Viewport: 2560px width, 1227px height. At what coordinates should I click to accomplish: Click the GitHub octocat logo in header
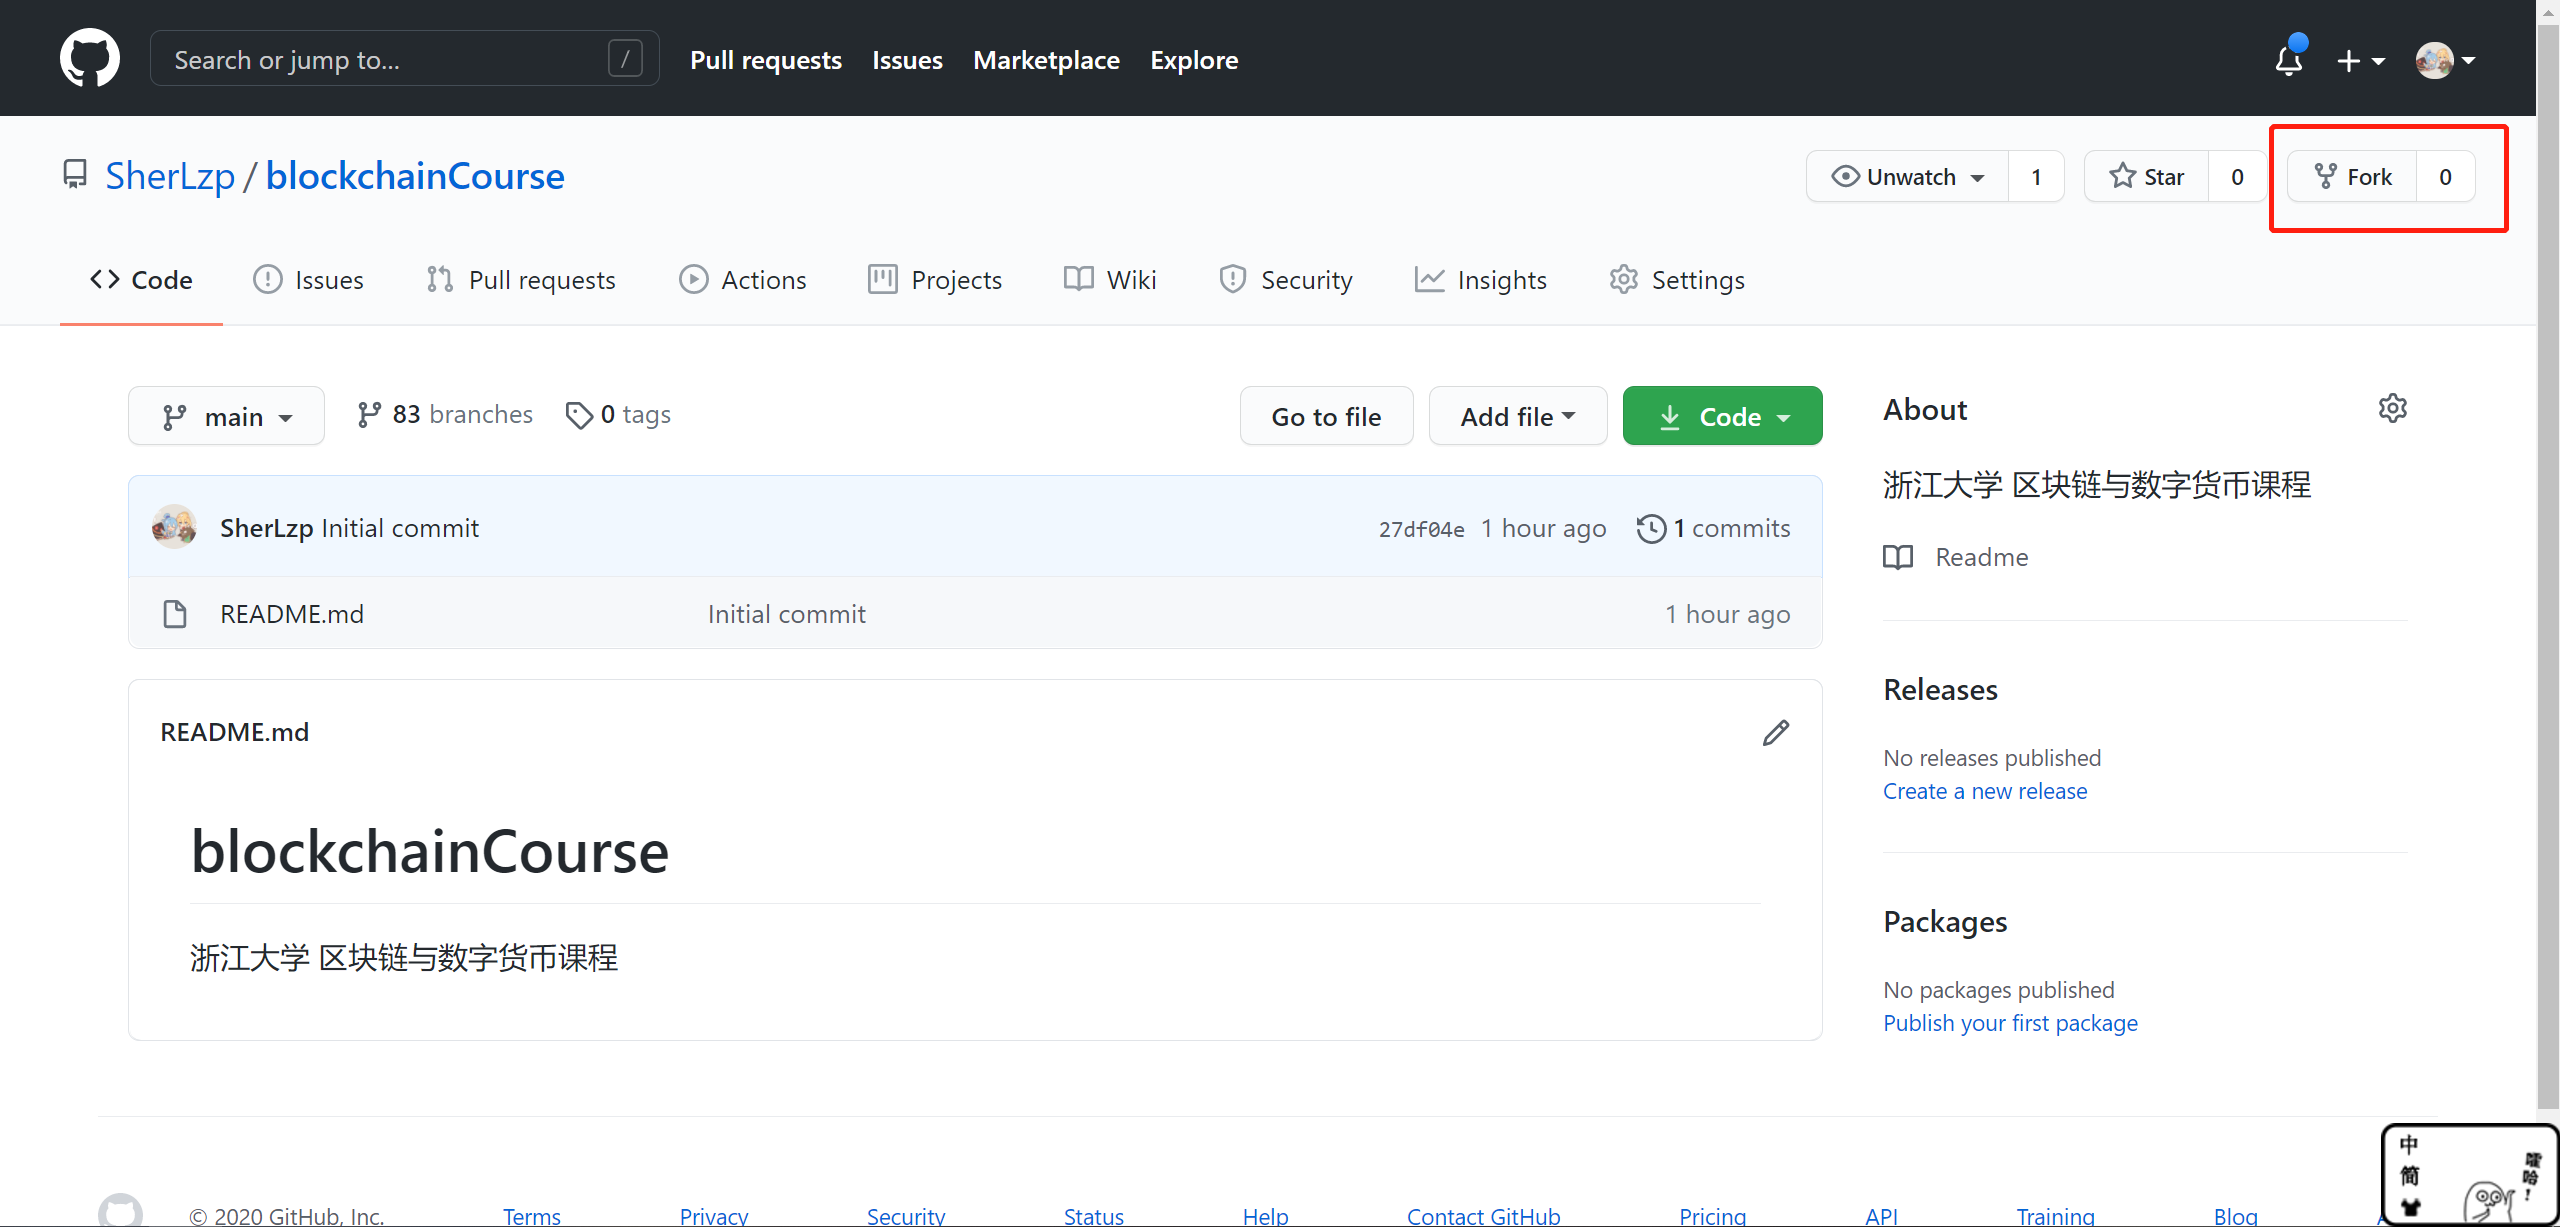pyautogui.click(x=90, y=58)
